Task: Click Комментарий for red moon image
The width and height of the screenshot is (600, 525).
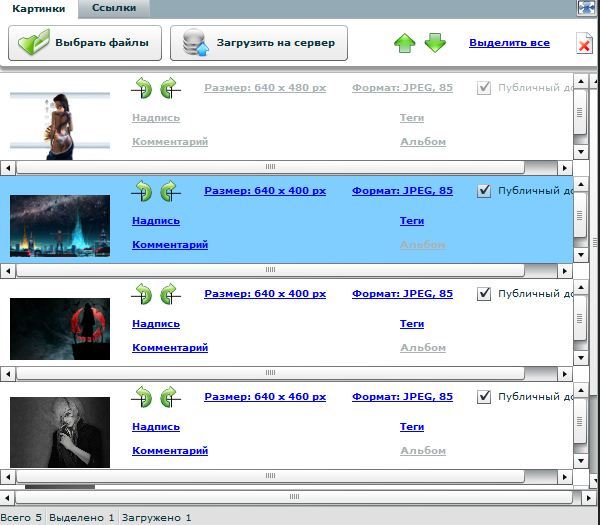Action: 170,347
